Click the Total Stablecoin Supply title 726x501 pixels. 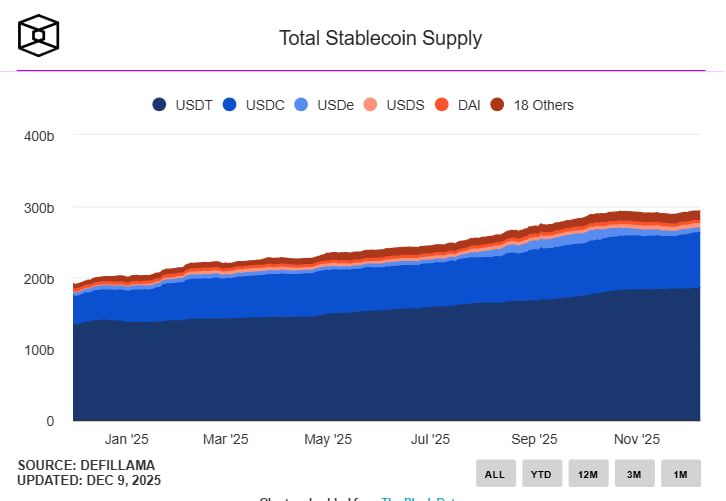point(380,39)
